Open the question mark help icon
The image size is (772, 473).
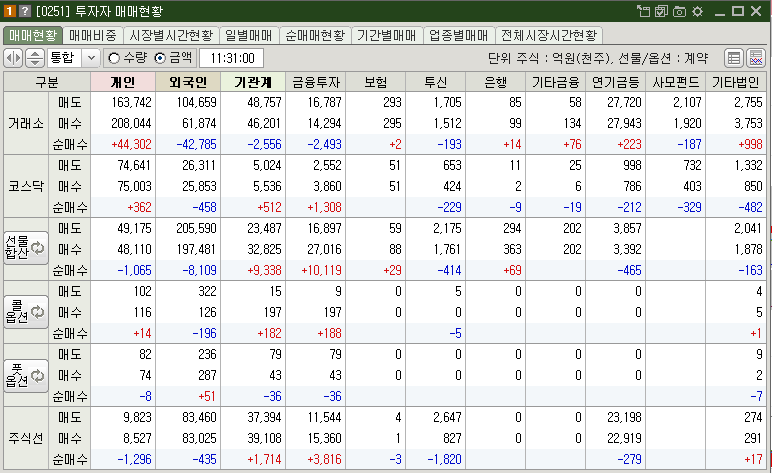pos(25,11)
